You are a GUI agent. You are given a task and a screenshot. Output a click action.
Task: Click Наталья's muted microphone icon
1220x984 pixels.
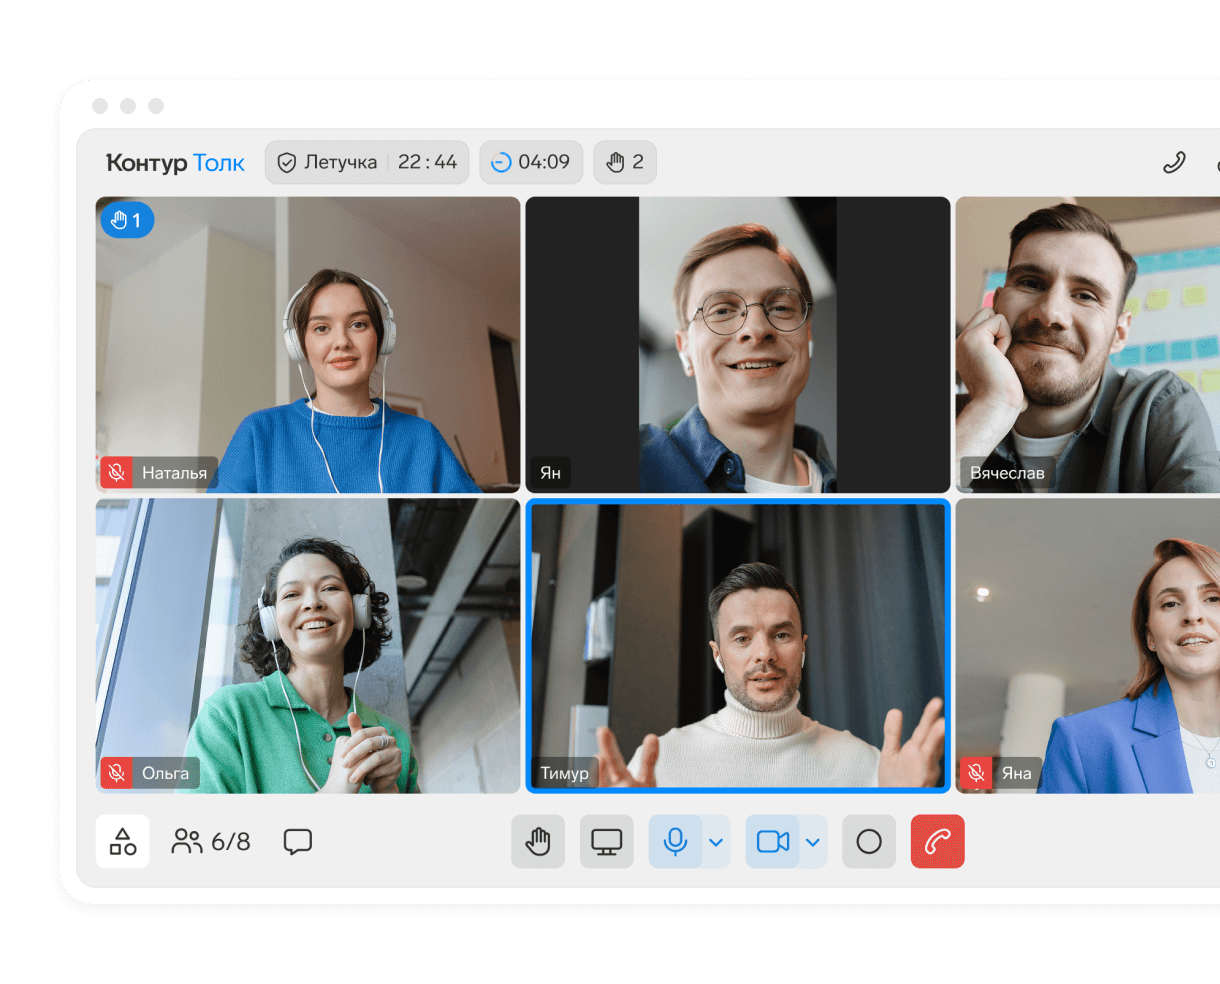click(x=117, y=472)
